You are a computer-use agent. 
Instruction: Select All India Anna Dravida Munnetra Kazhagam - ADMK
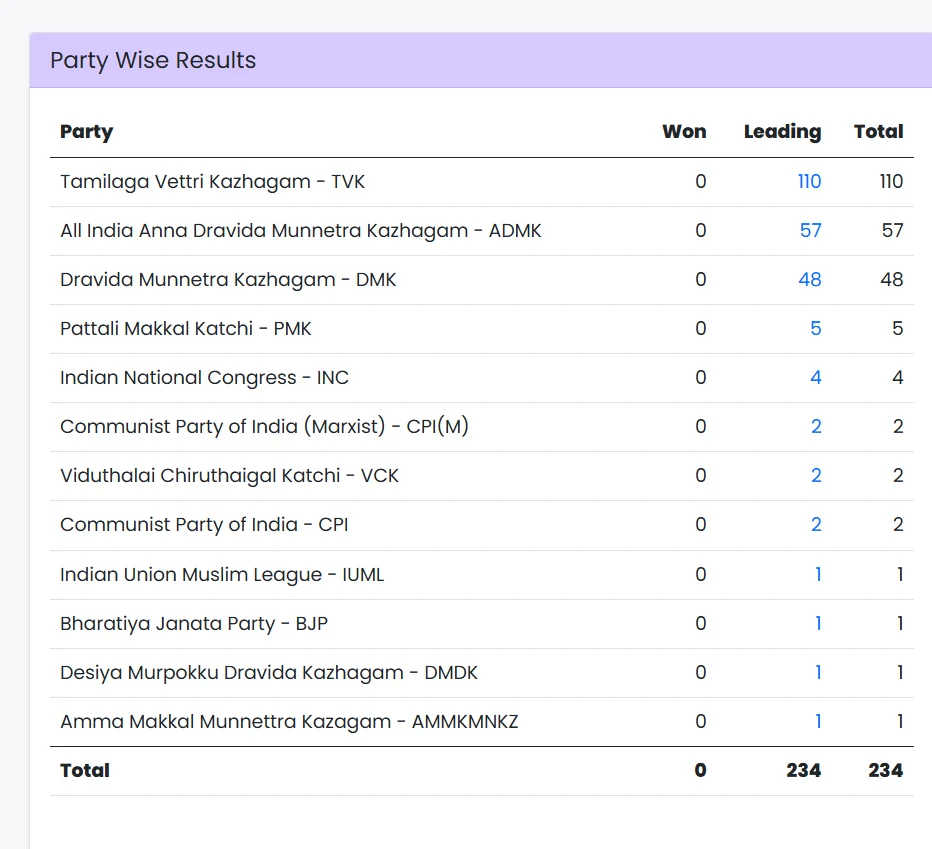tap(301, 230)
